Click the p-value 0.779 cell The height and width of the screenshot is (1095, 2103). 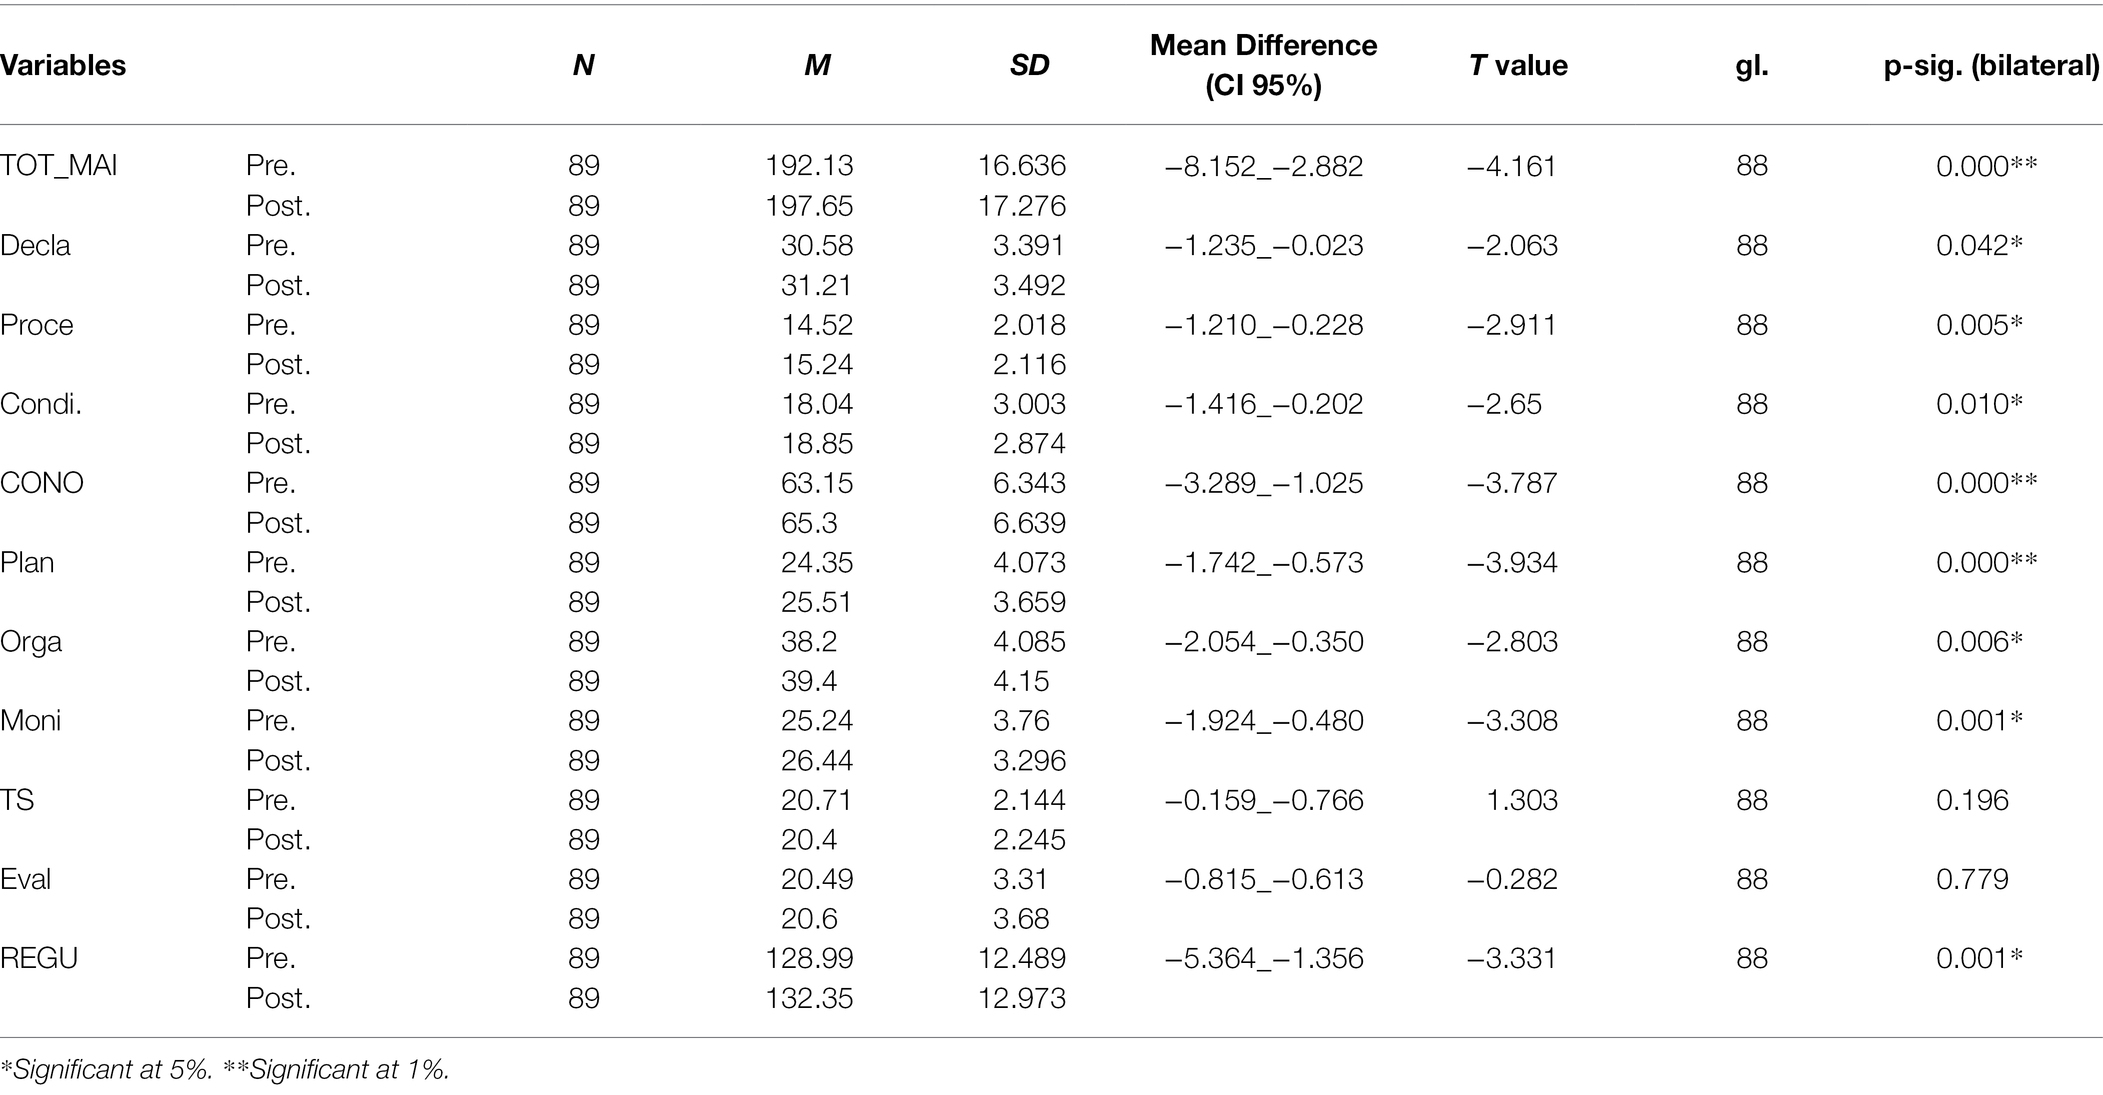tap(1972, 879)
